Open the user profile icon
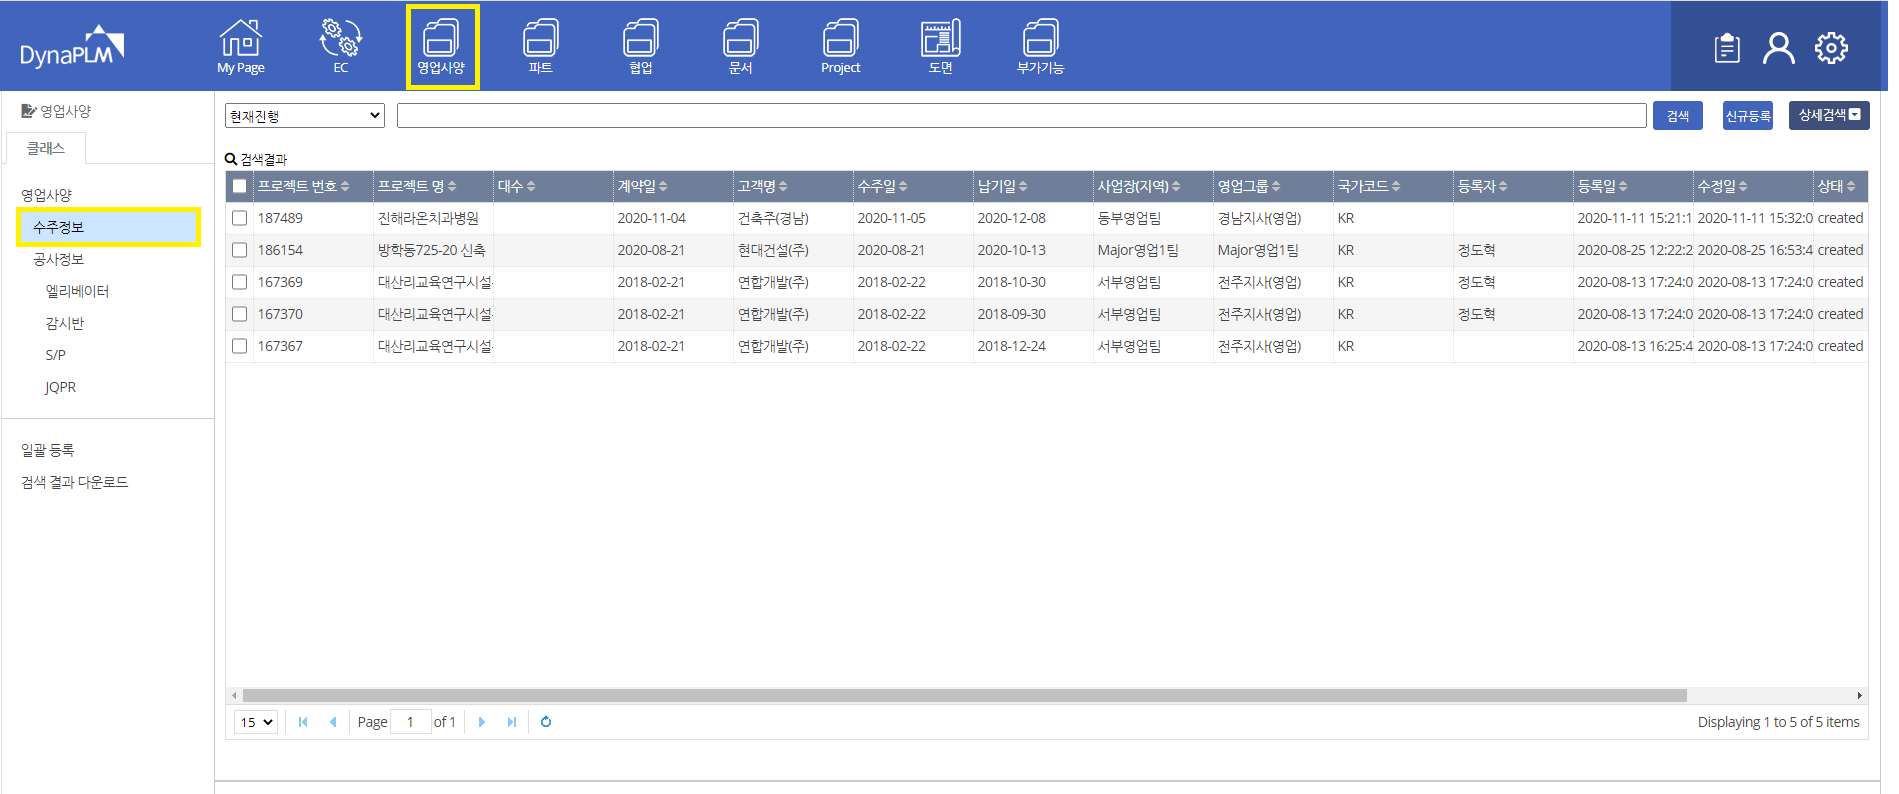 point(1779,48)
